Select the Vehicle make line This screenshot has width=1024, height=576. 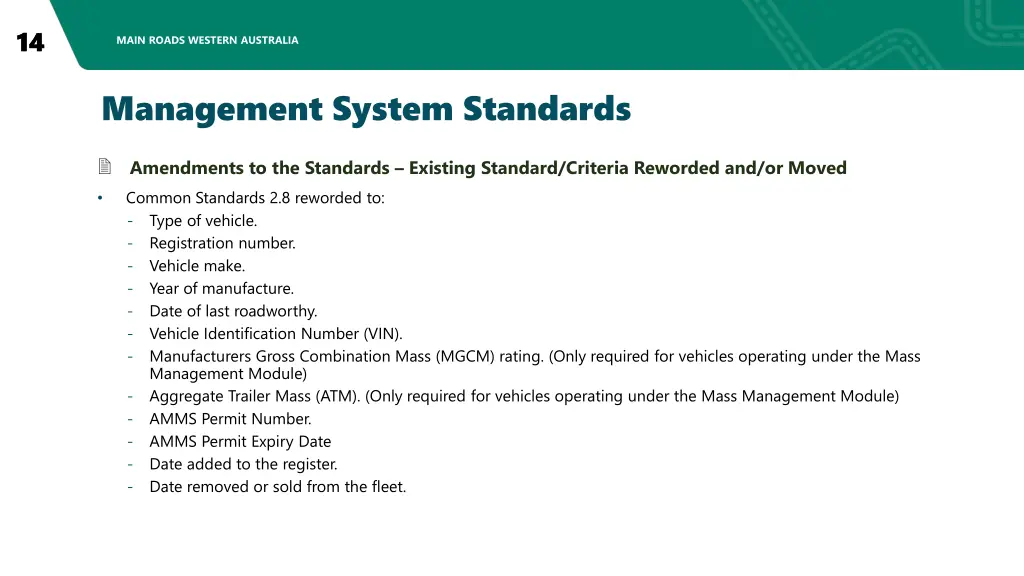pos(197,266)
